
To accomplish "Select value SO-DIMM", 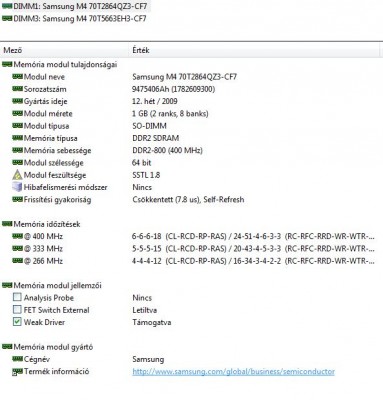I will pos(149,126).
